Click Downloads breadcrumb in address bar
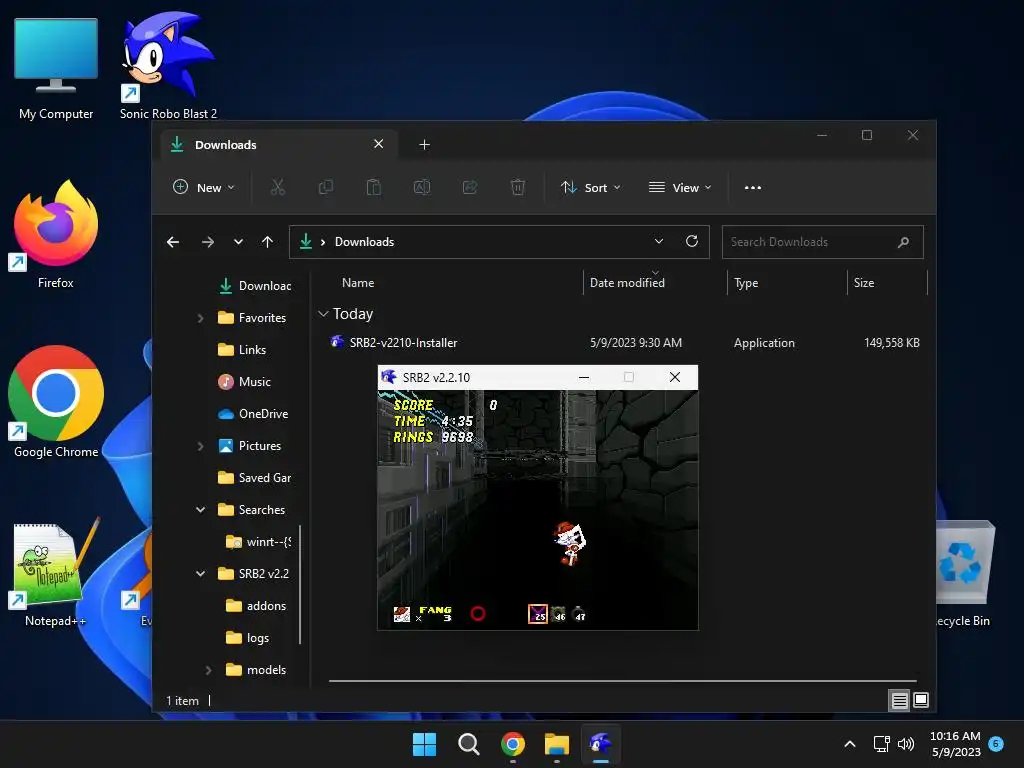This screenshot has height=768, width=1024. coord(364,242)
